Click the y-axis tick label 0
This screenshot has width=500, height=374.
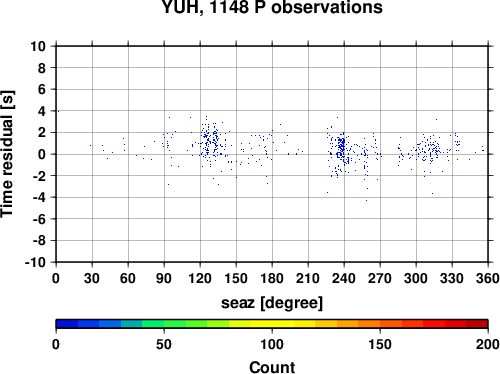42,154
